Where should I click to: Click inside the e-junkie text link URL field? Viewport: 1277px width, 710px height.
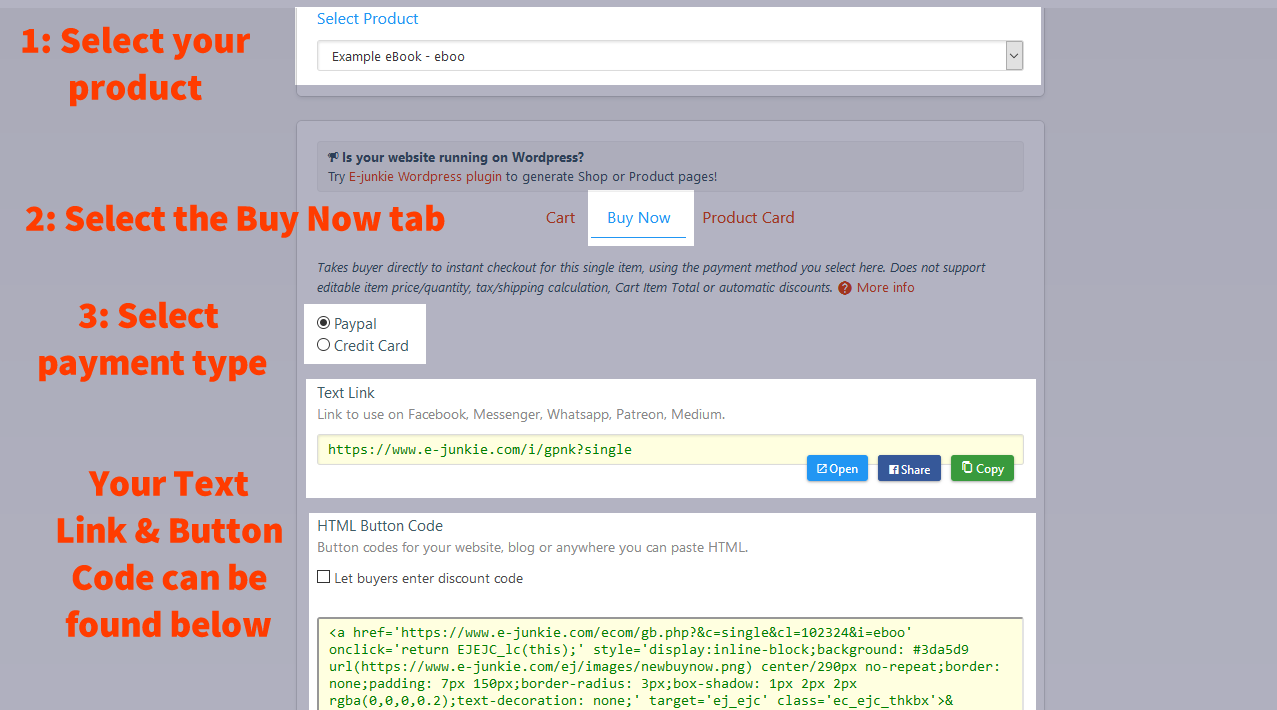[560, 450]
